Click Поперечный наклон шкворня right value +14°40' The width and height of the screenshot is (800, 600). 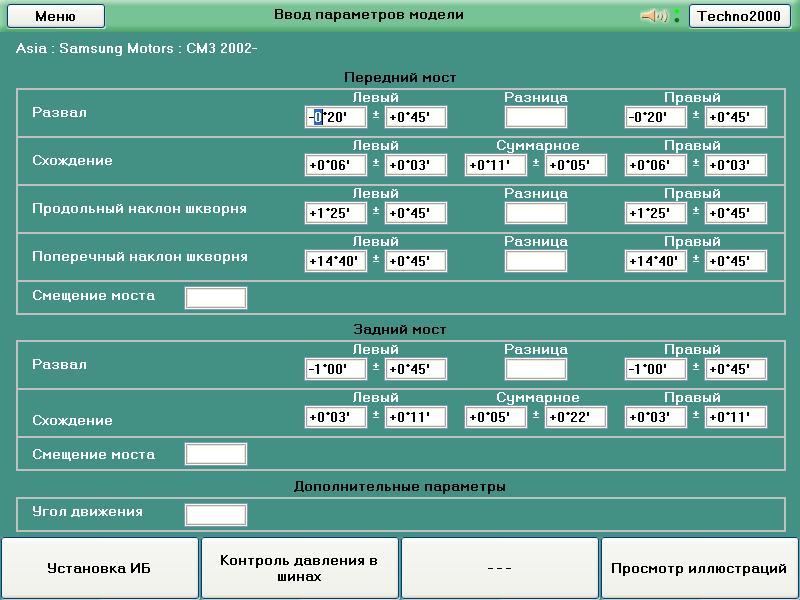pos(656,261)
